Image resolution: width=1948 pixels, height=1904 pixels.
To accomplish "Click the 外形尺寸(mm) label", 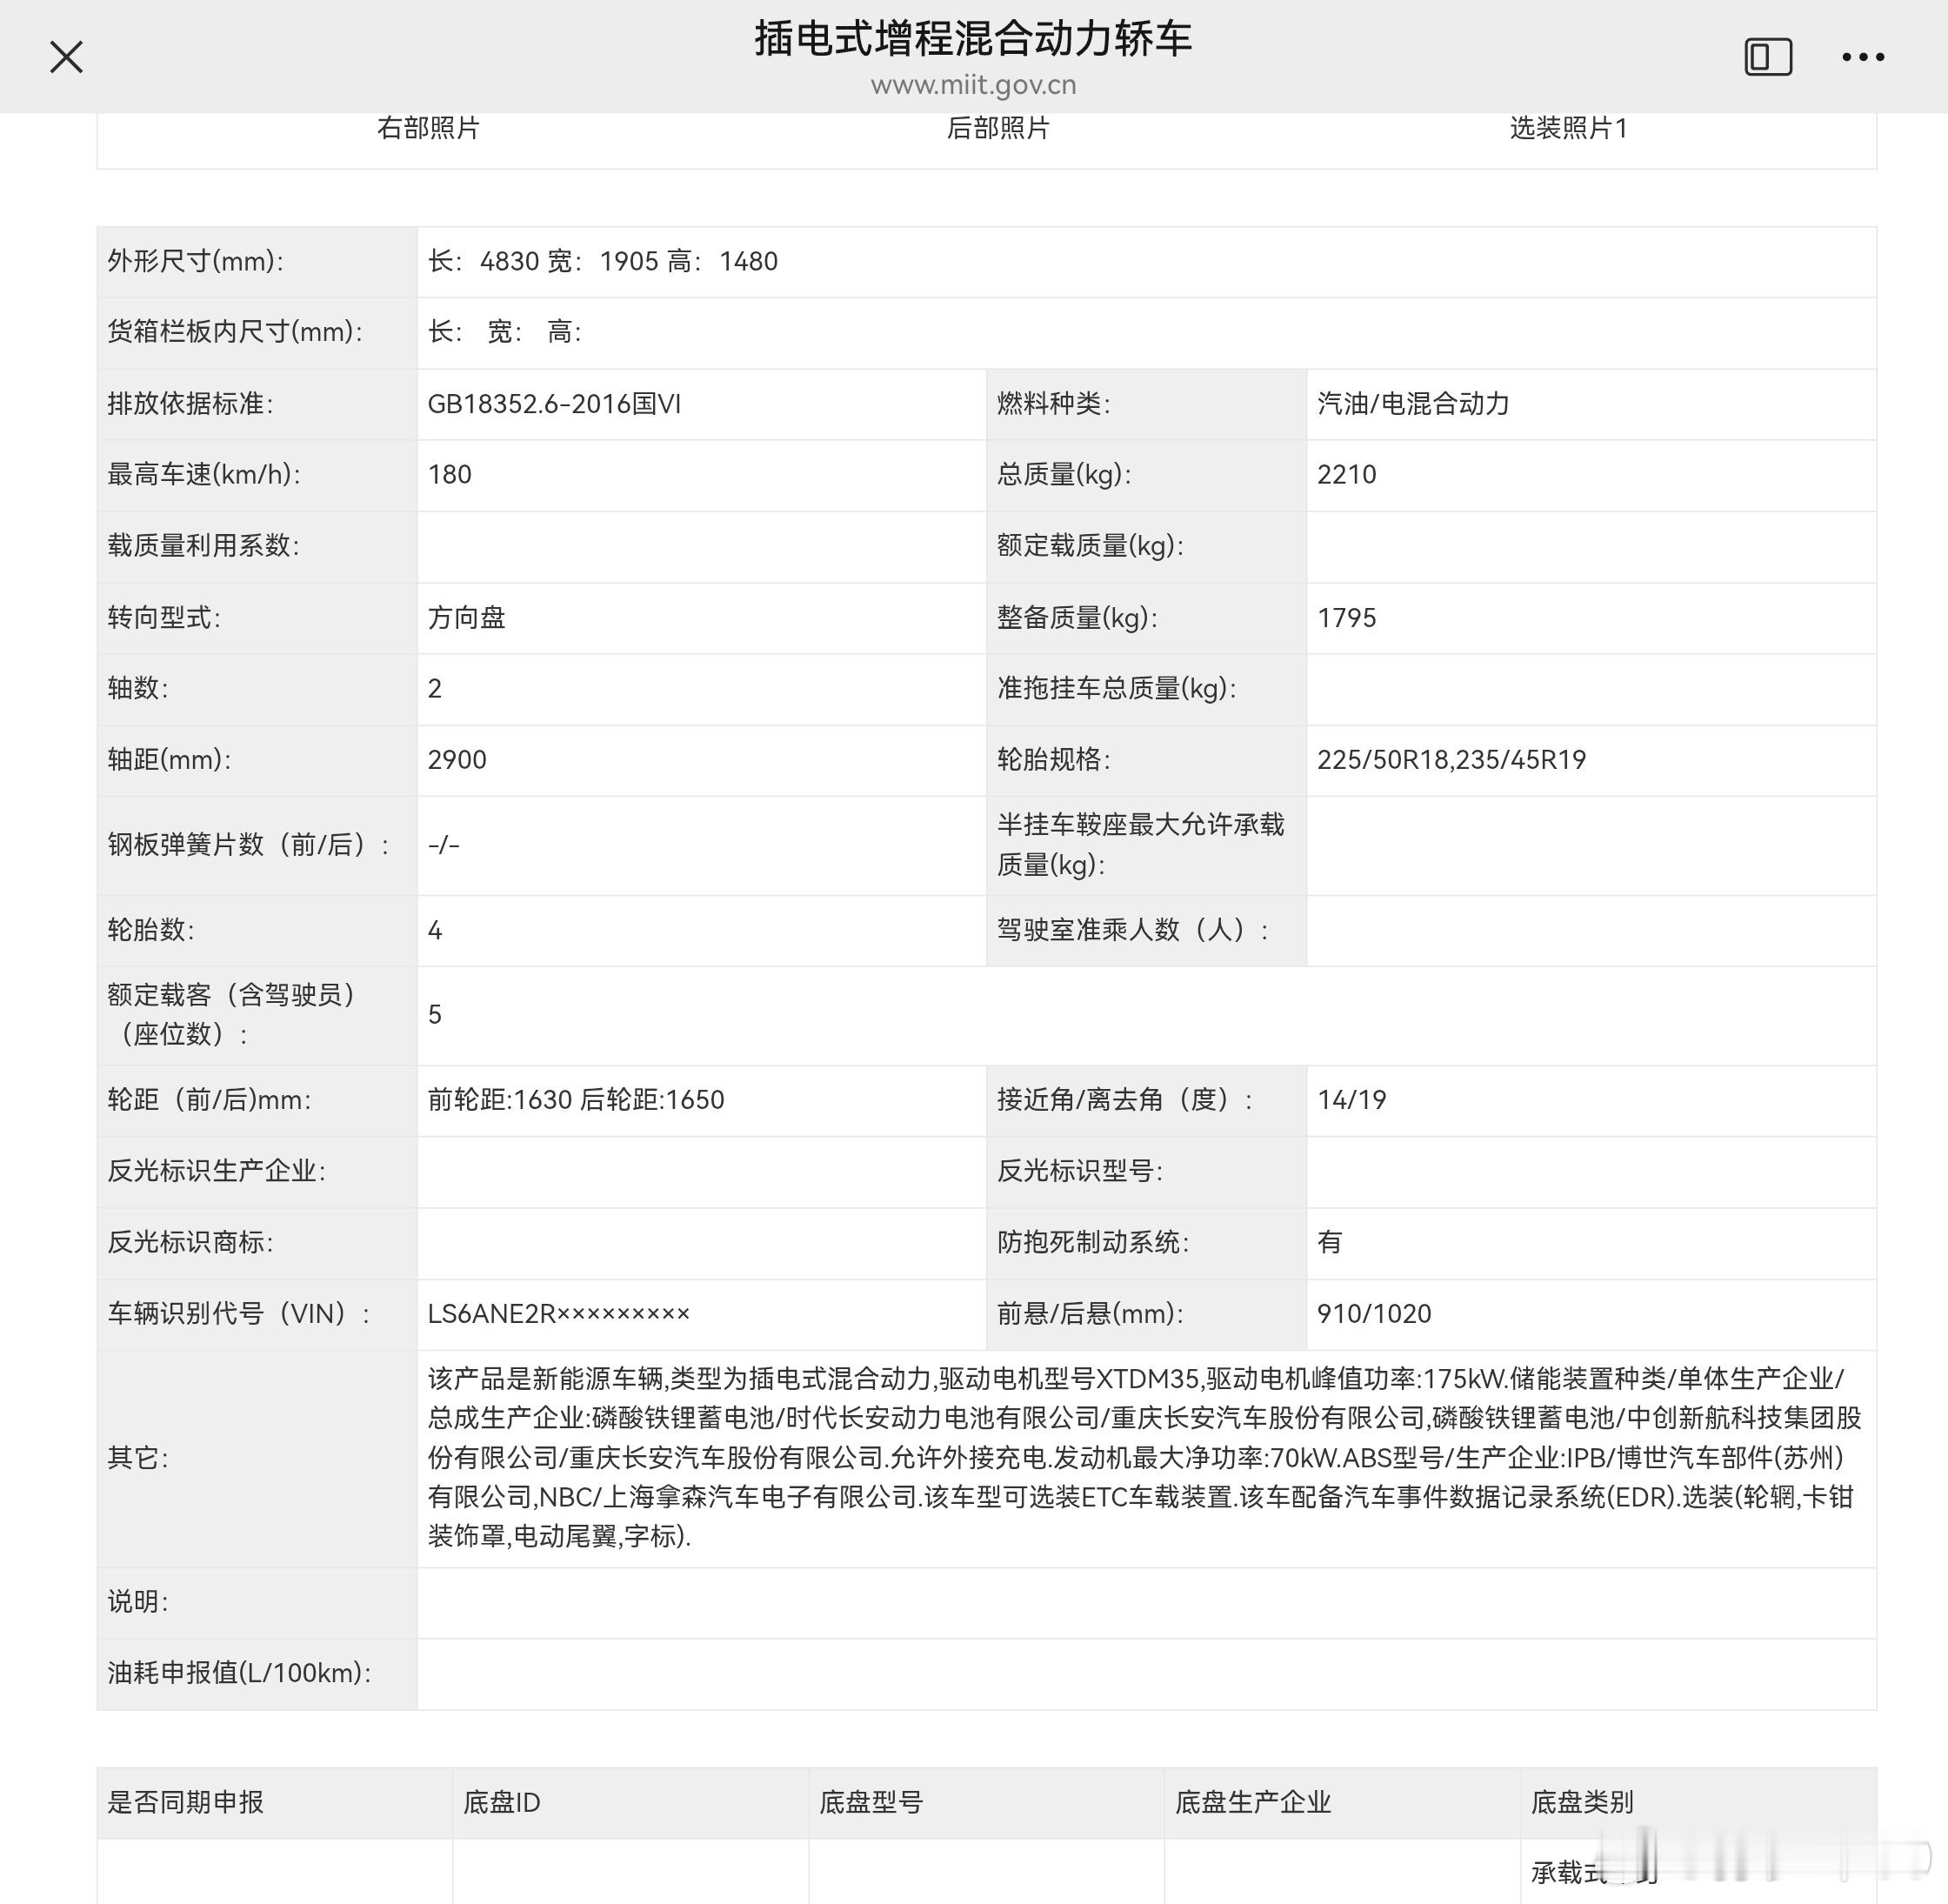I will click(195, 261).
